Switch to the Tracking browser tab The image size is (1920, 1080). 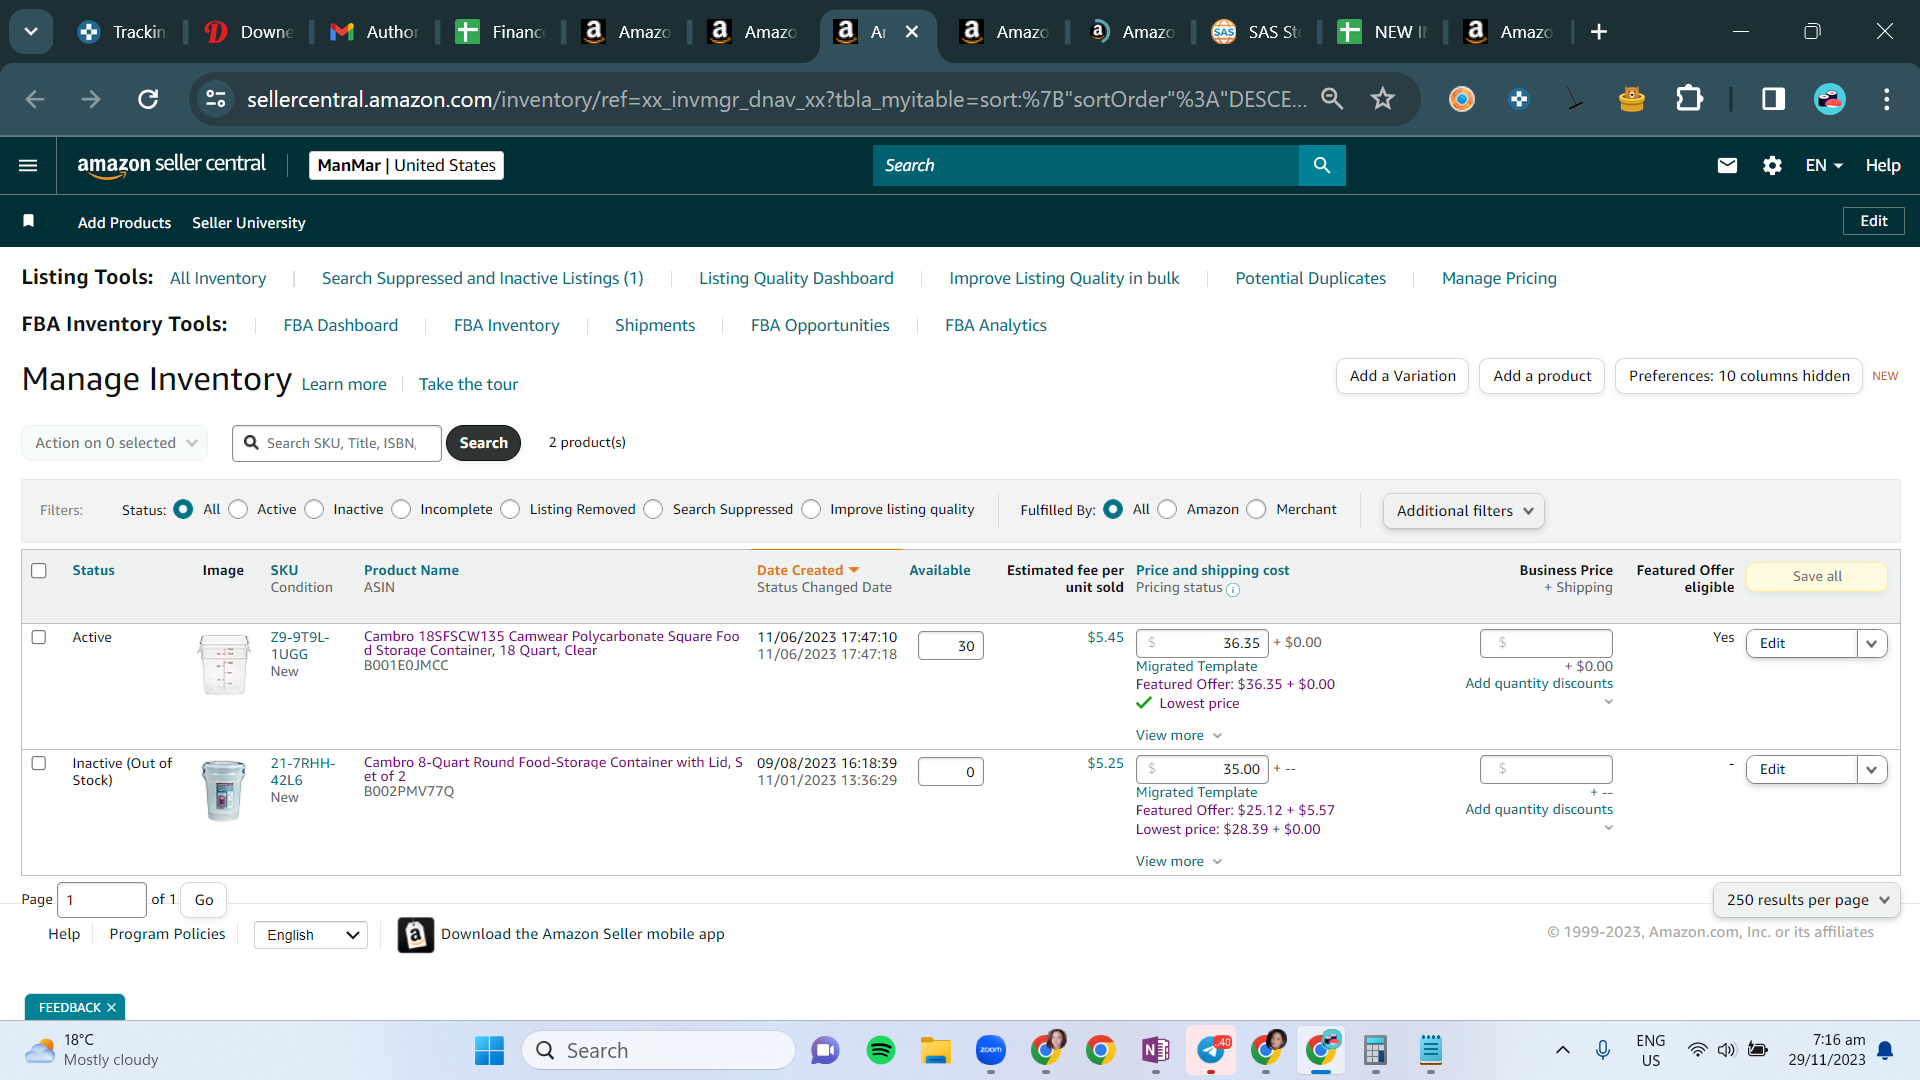click(123, 32)
